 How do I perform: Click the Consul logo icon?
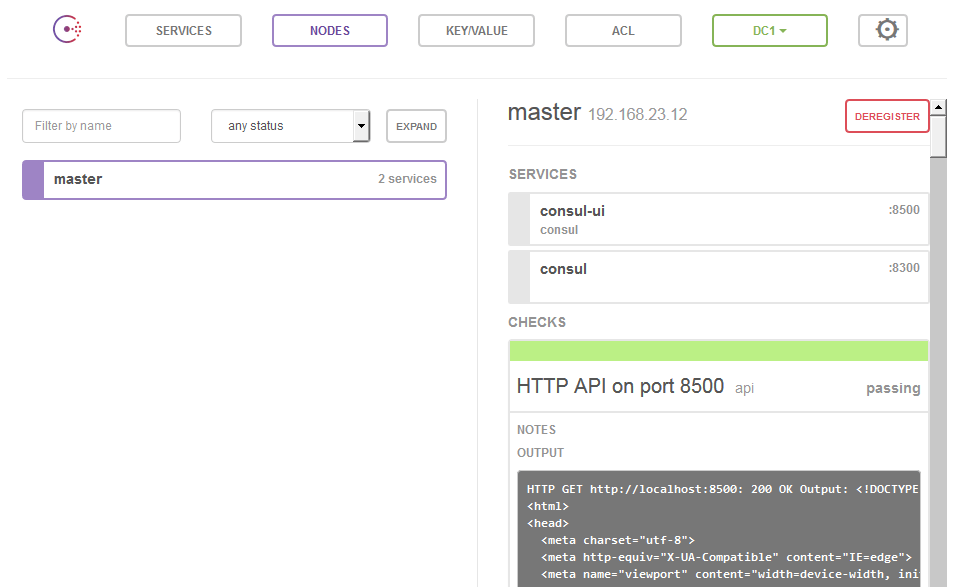[x=66, y=29]
